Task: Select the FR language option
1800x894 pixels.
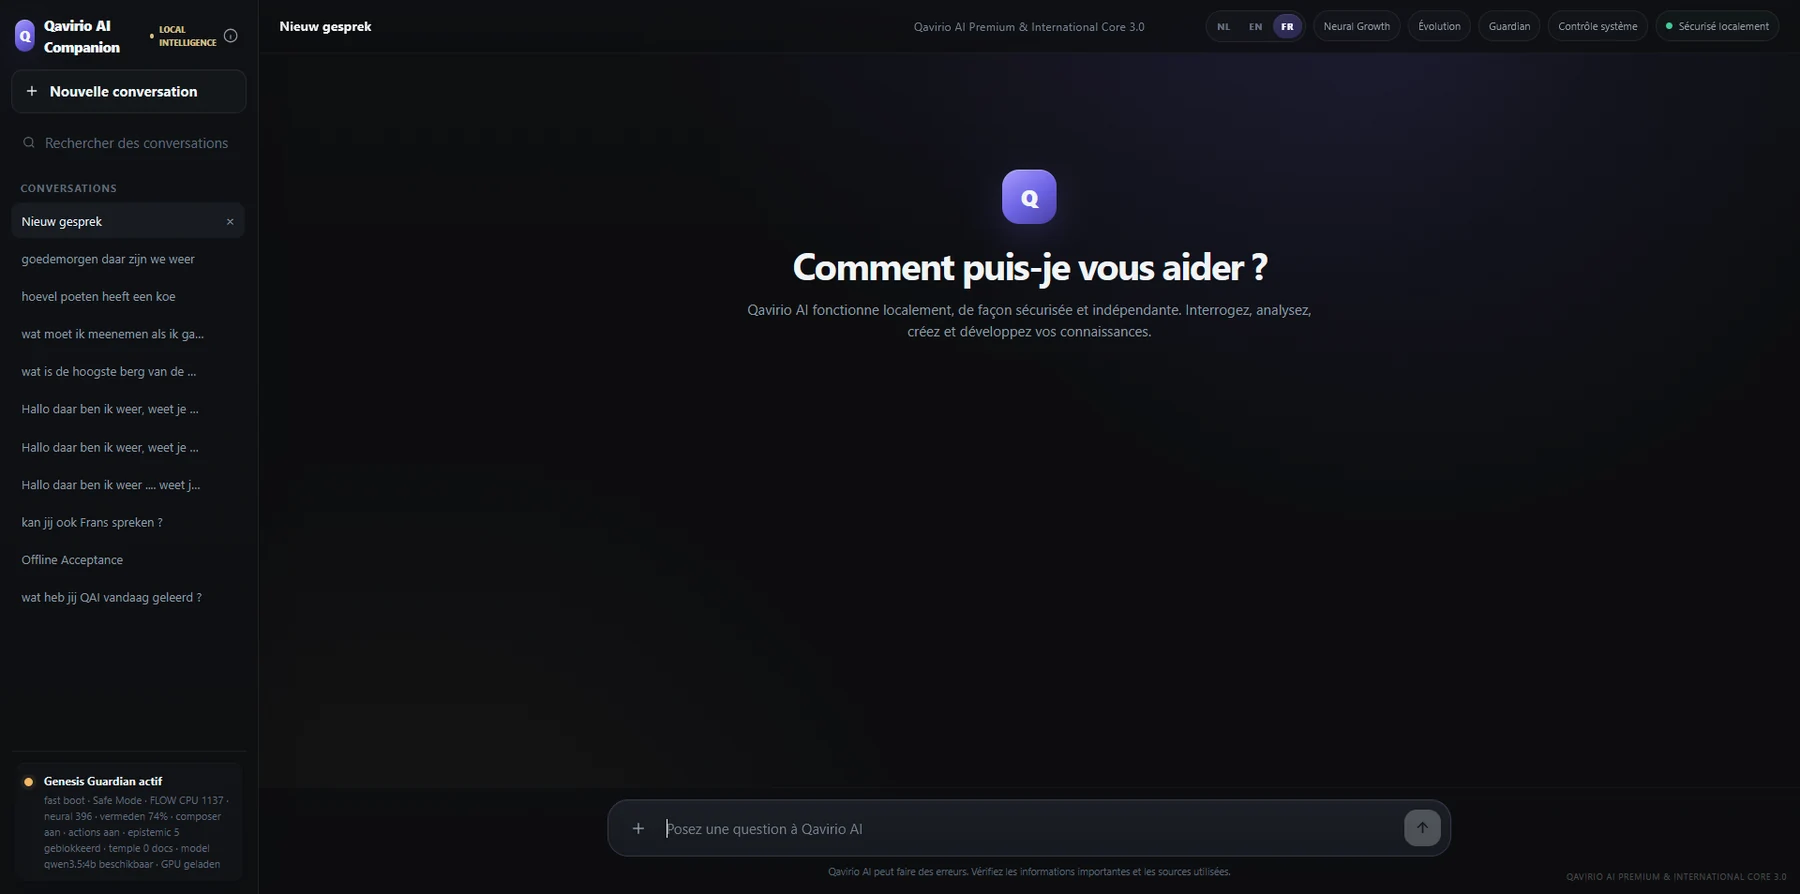Action: pos(1287,27)
